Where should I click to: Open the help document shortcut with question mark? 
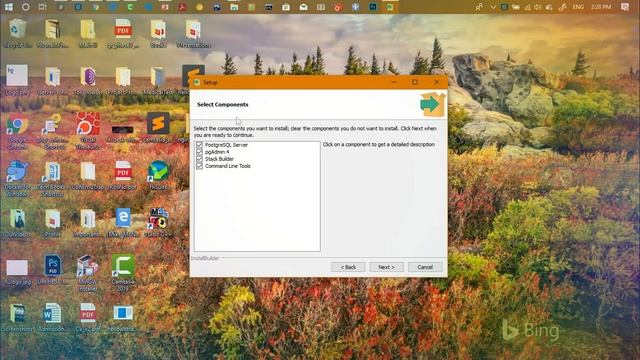(x=52, y=131)
